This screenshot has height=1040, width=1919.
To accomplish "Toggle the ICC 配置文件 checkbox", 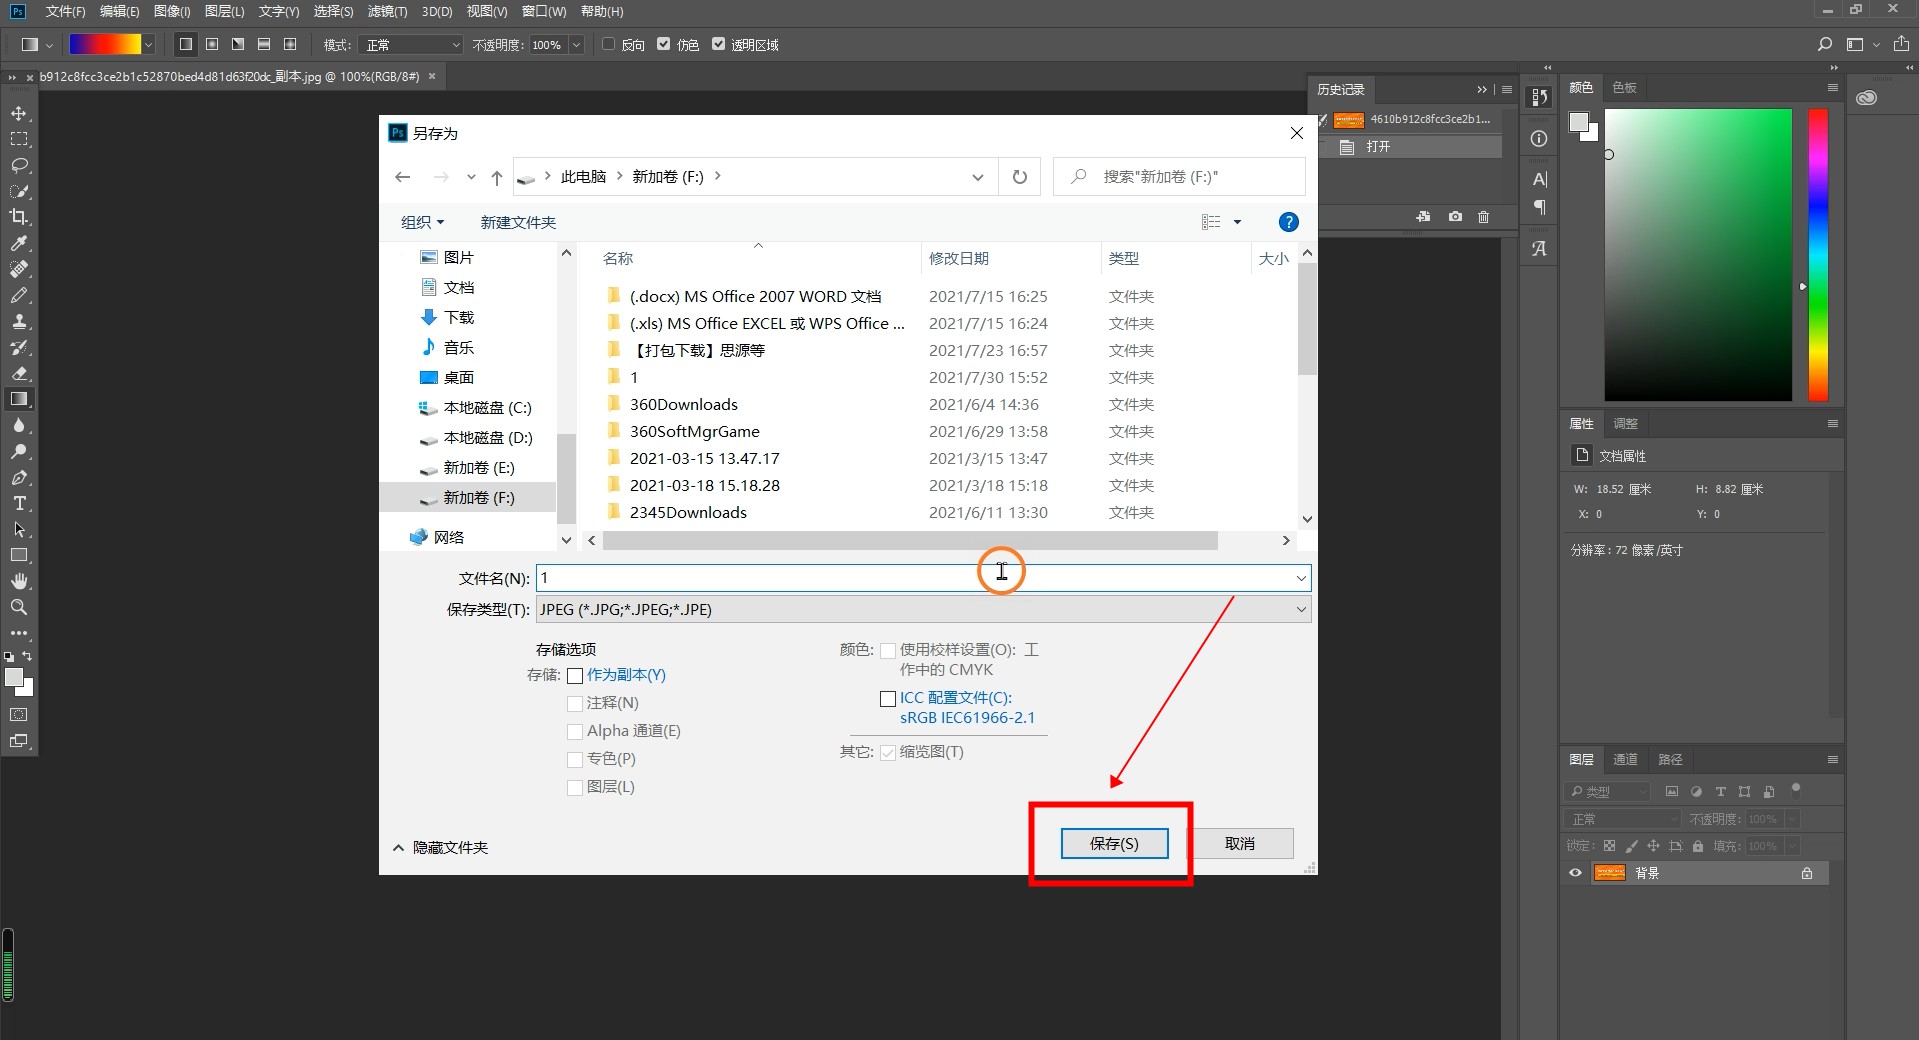I will pyautogui.click(x=887, y=699).
